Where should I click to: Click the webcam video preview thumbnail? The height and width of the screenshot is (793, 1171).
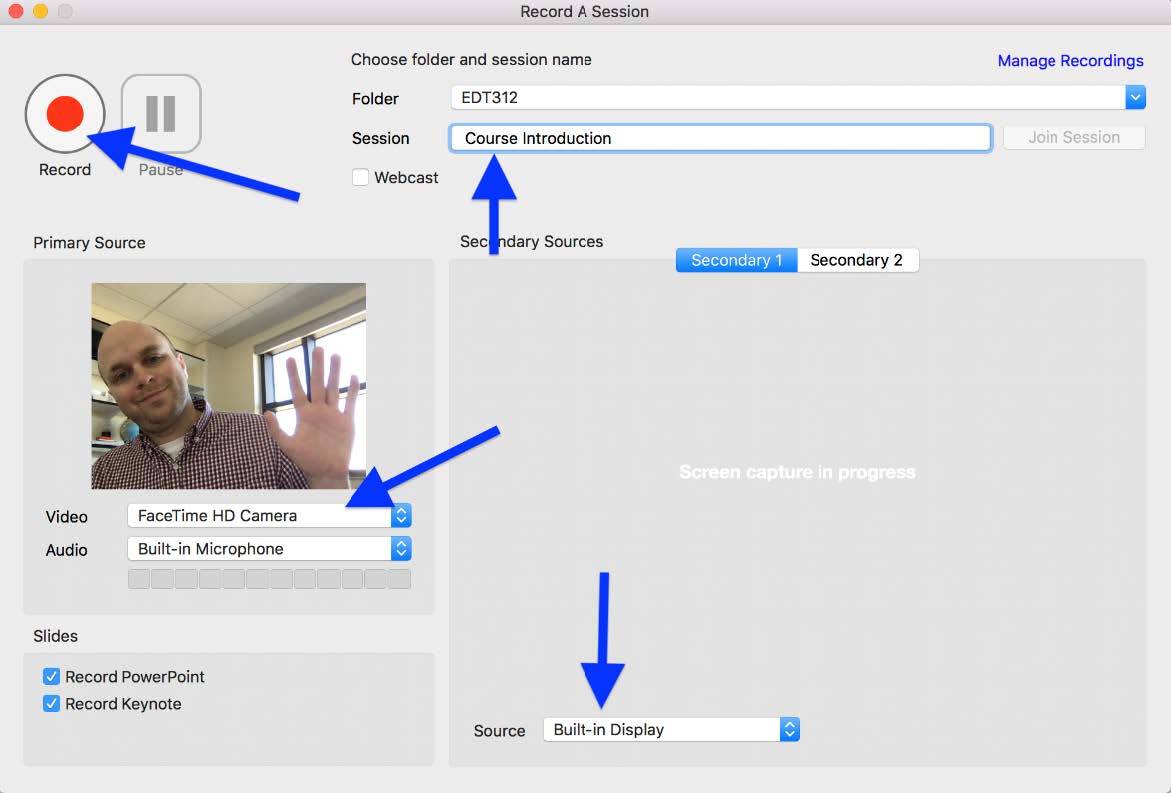(228, 386)
